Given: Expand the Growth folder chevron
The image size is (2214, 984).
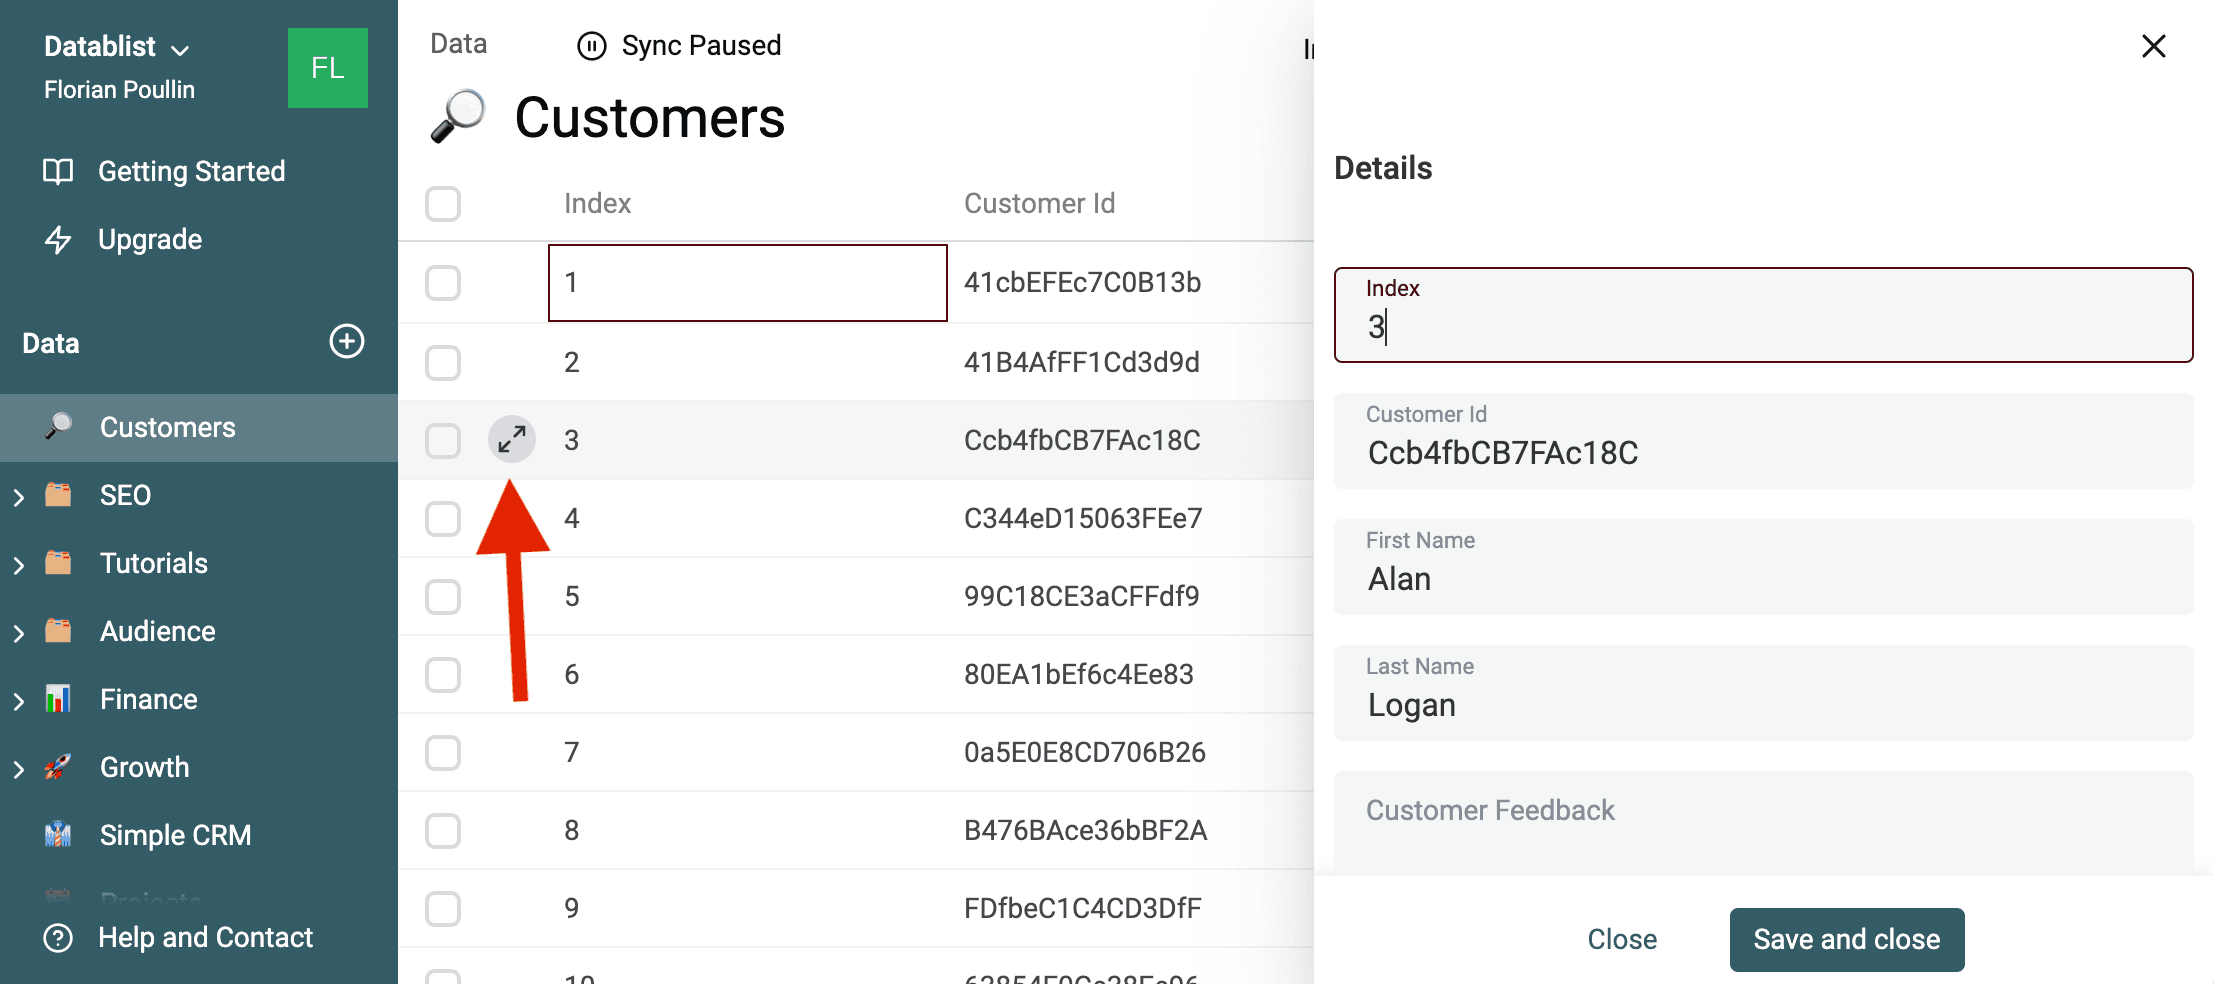Looking at the screenshot, I should [x=19, y=769].
